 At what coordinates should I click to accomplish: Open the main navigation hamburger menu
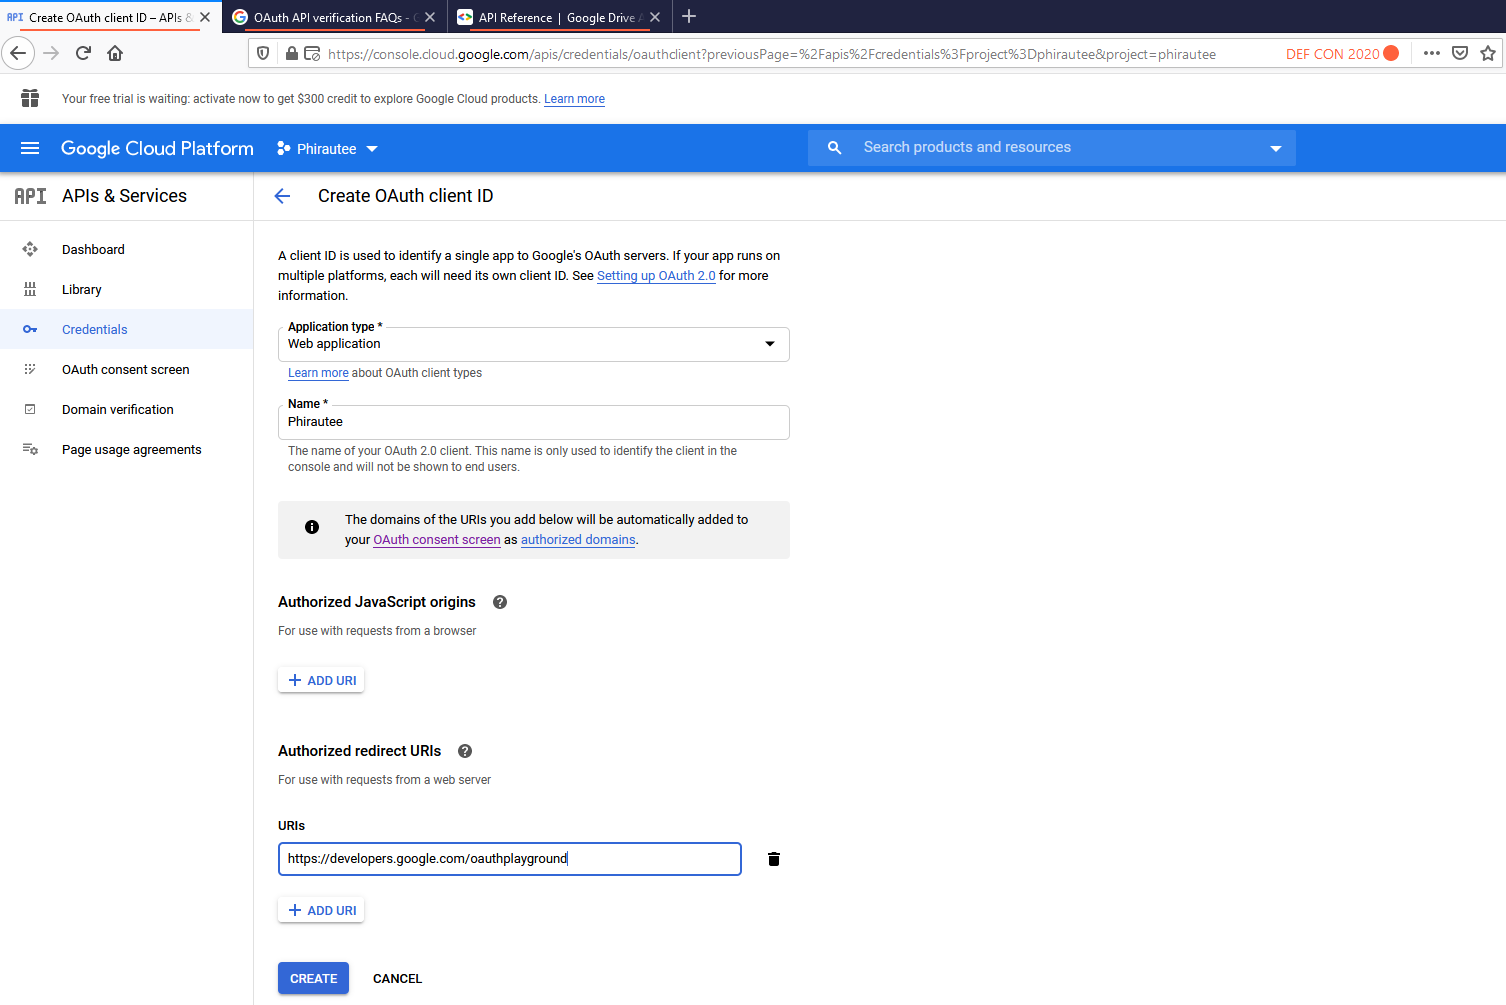click(x=30, y=148)
